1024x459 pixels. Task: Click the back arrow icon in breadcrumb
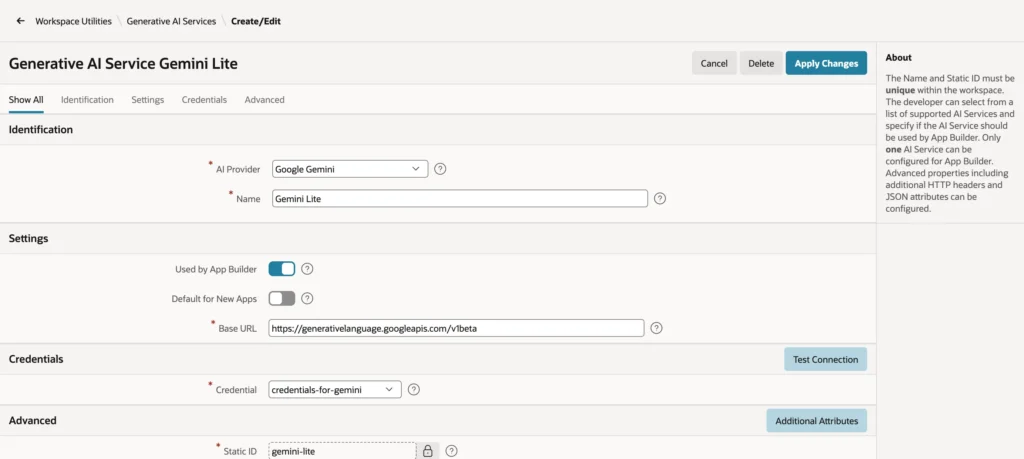[x=20, y=21]
